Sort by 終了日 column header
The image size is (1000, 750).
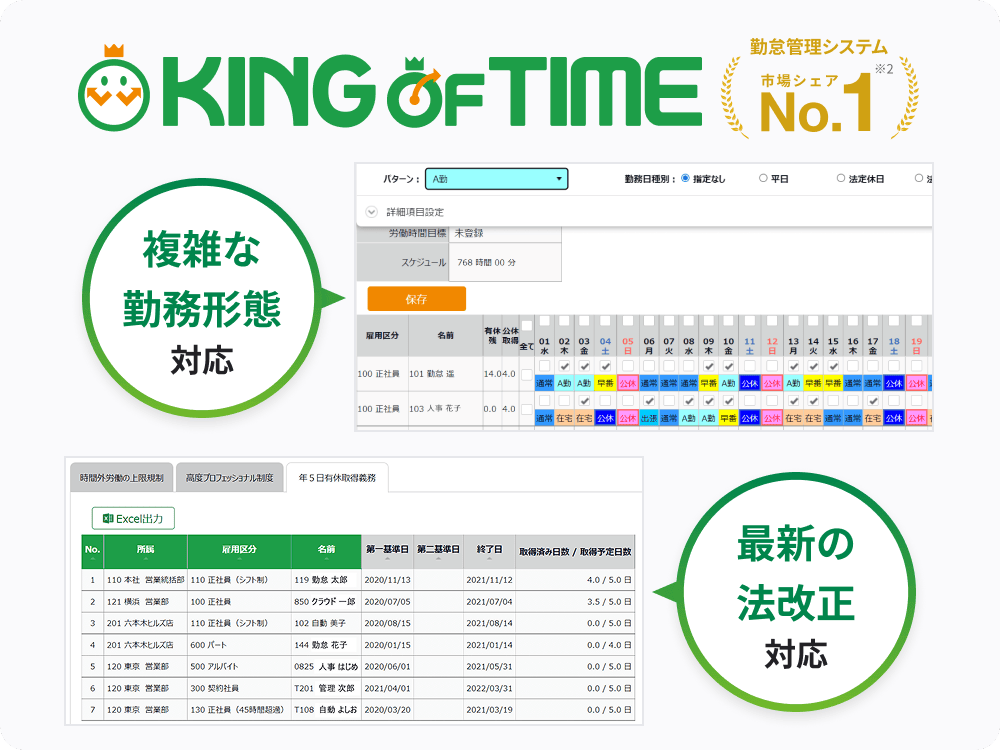click(x=489, y=551)
